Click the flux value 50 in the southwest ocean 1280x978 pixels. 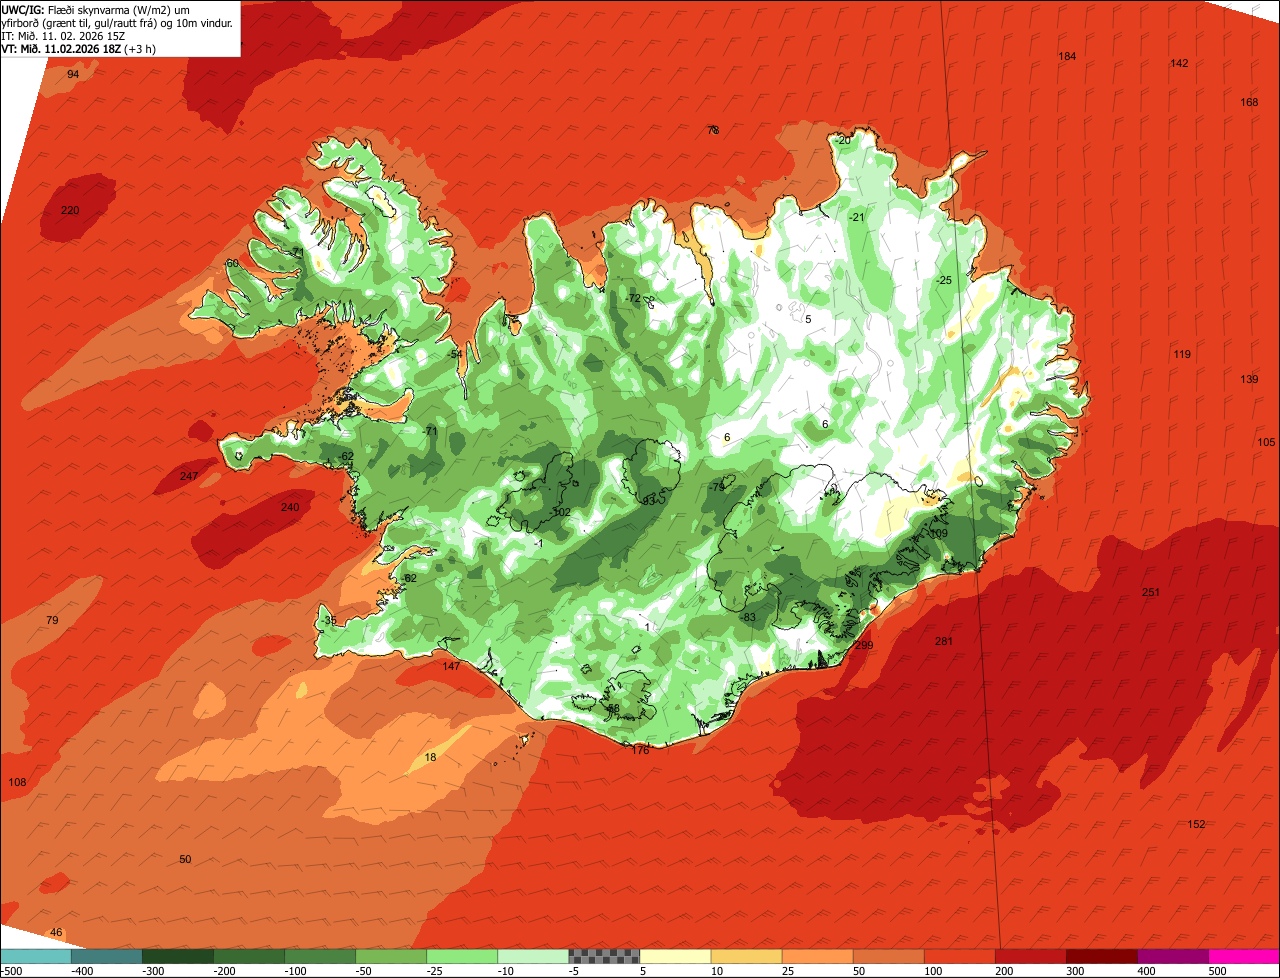click(x=185, y=859)
